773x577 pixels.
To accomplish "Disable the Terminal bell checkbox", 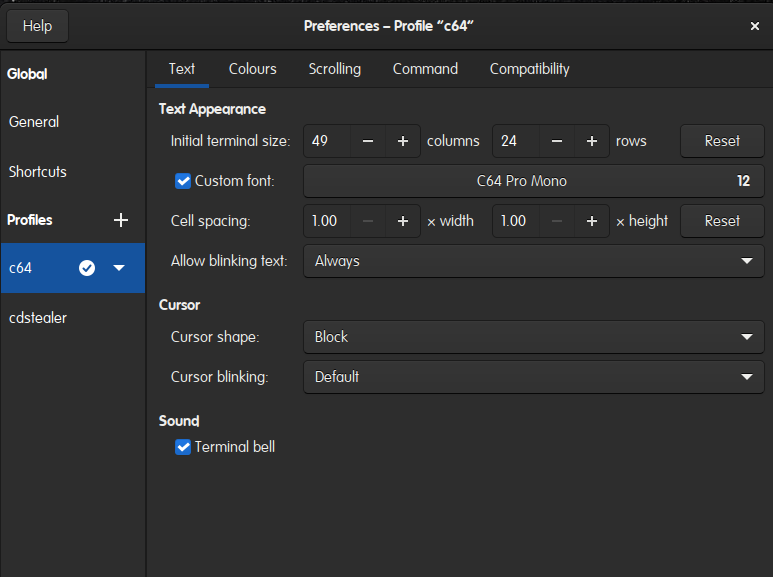I will coord(183,447).
